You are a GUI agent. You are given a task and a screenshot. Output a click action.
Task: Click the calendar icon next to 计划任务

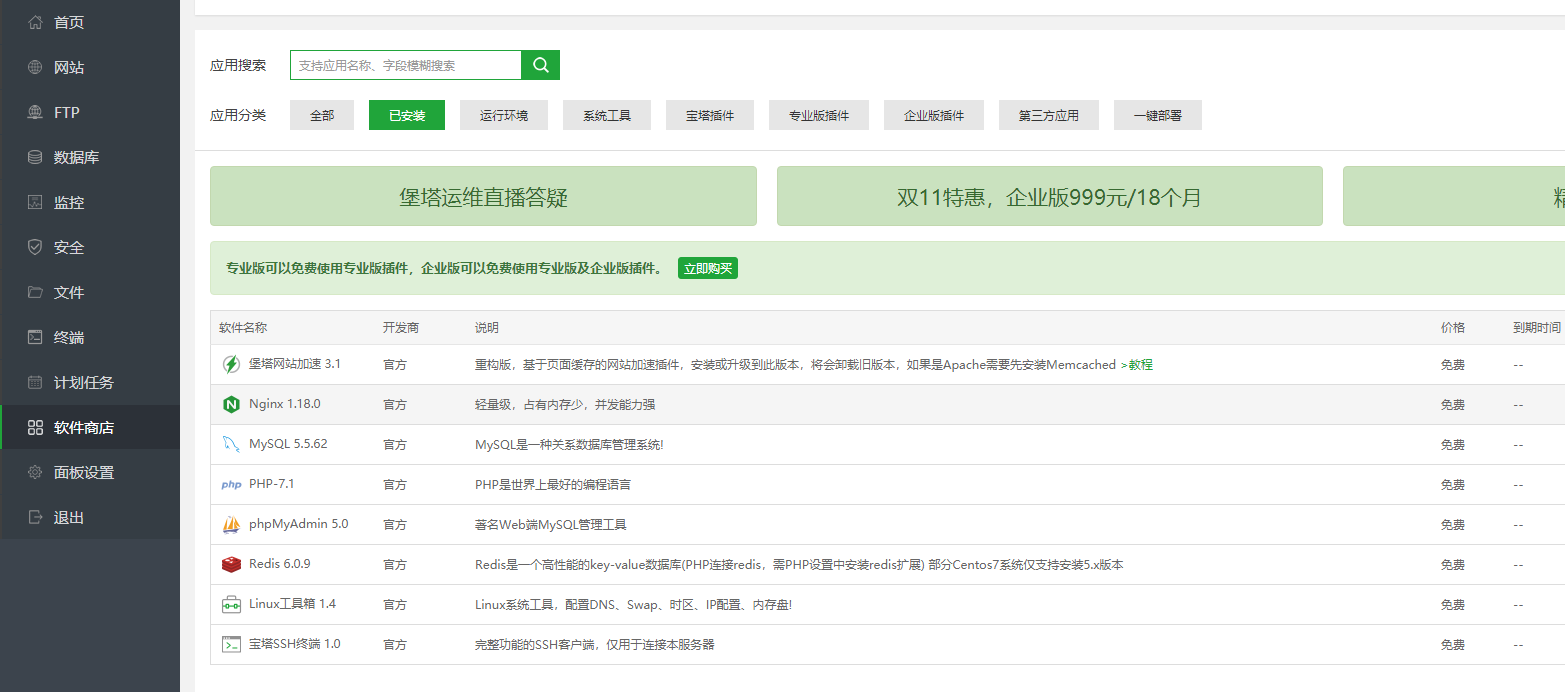point(35,382)
